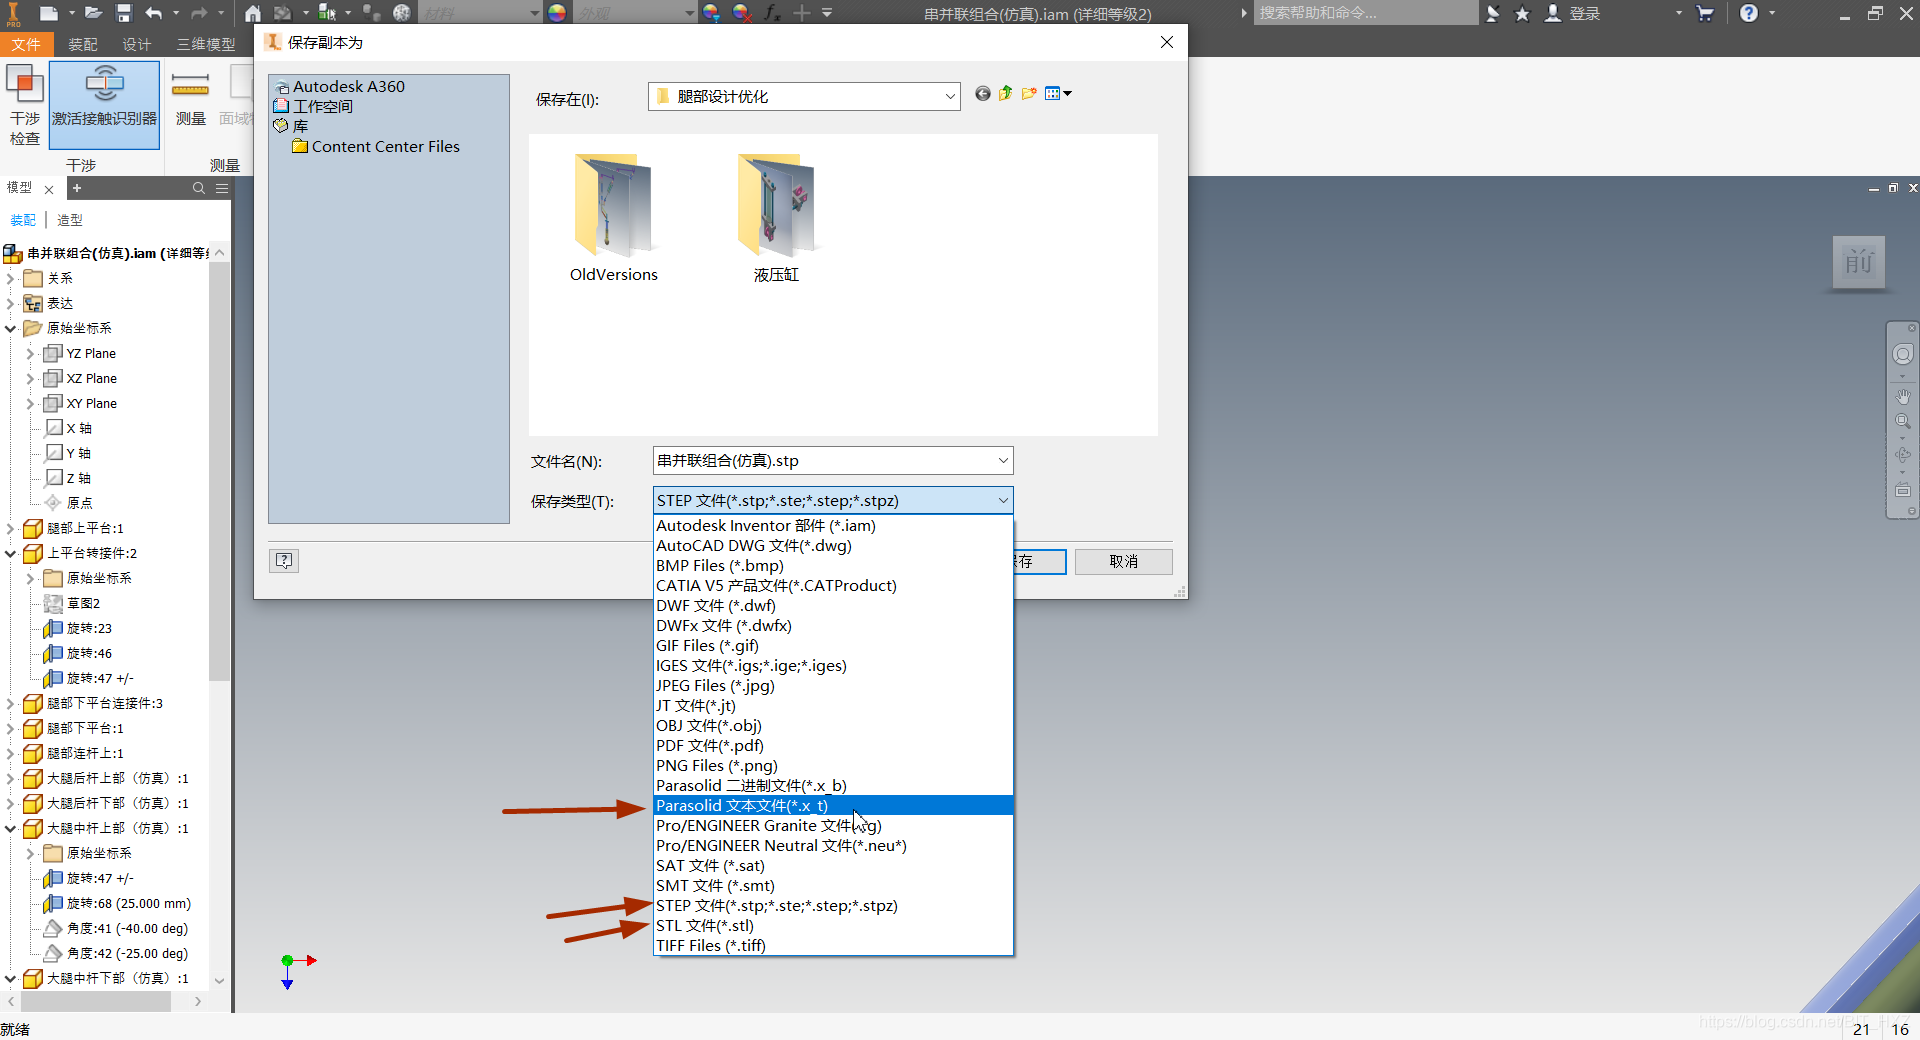Click the pan hand tool in navigation bar

coord(1903,397)
